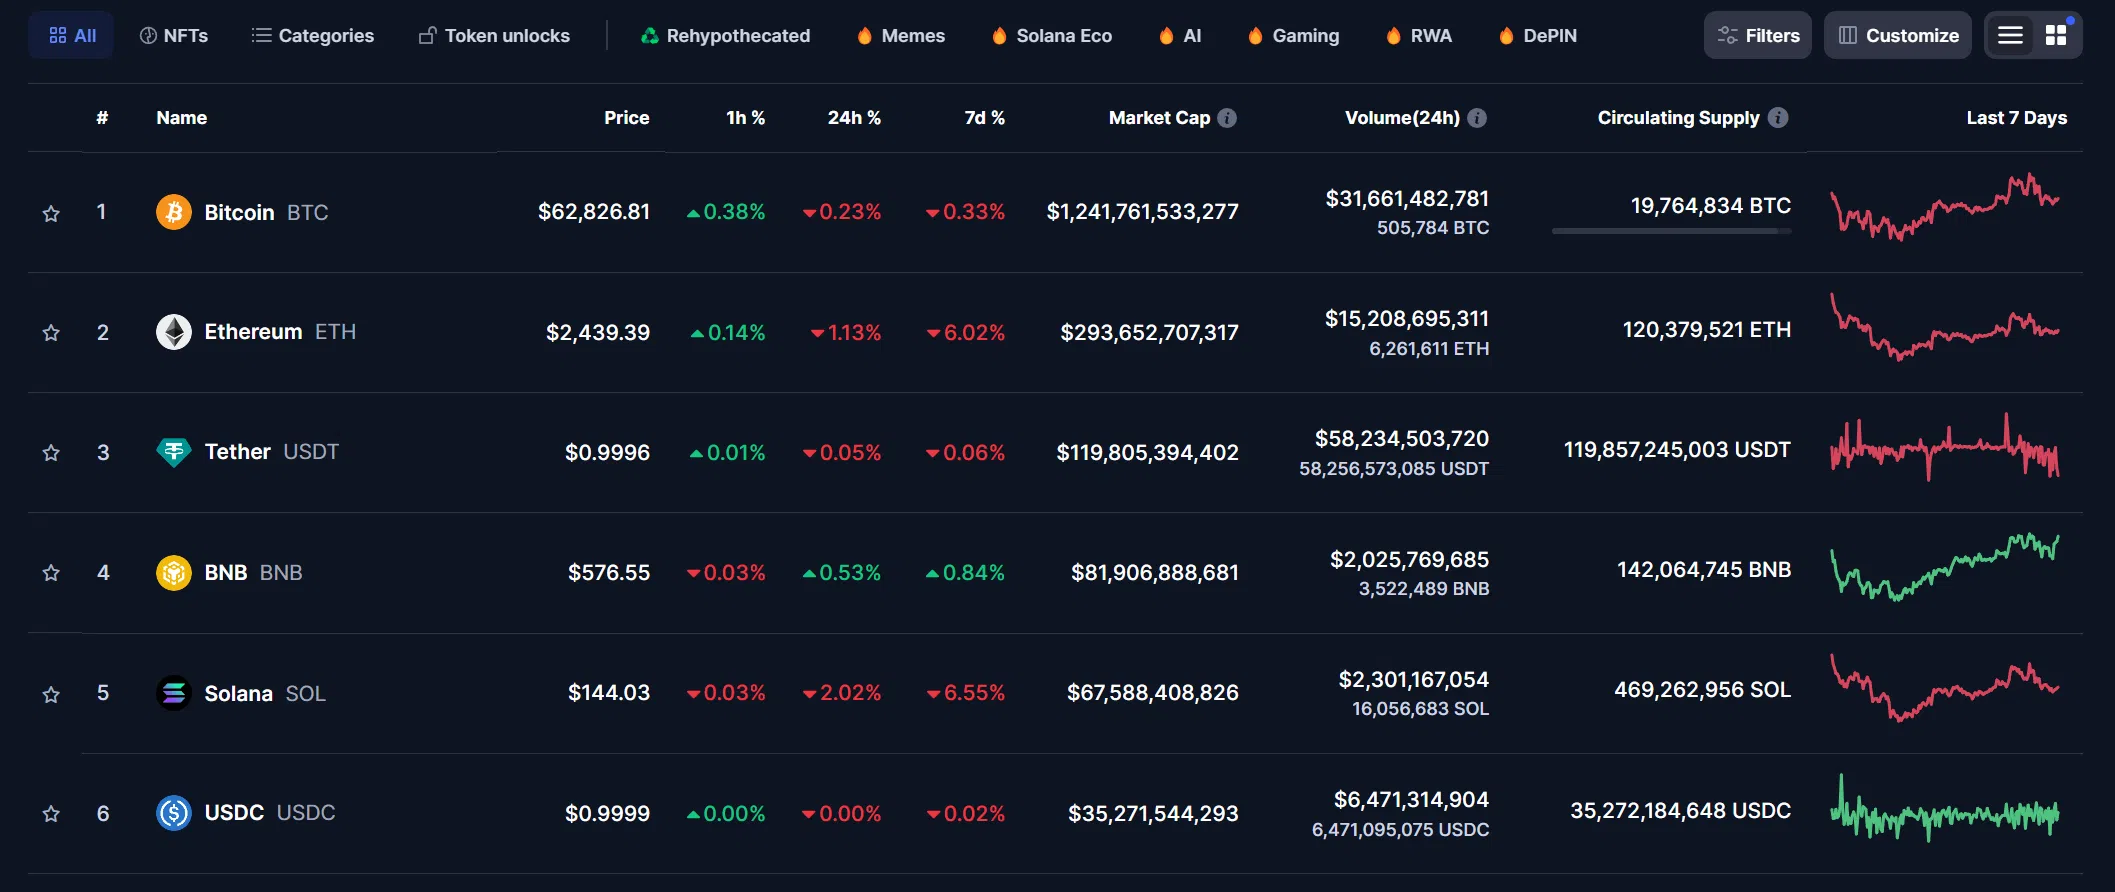Screen dimensions: 2115x892
Task: Toggle the Solana watchlist star
Action: [x=51, y=694]
